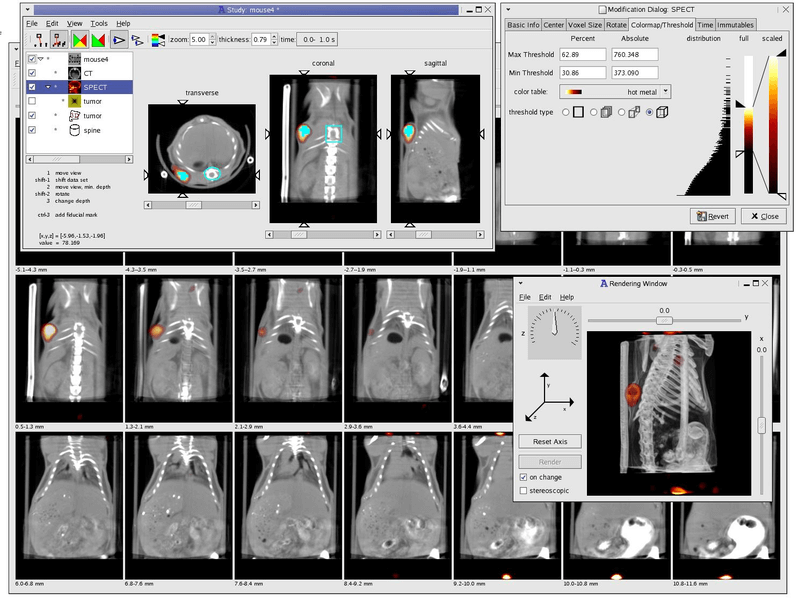This screenshot has height=600, width=798.
Task: Select the per-slice threshold type radio button
Action: click(565, 112)
